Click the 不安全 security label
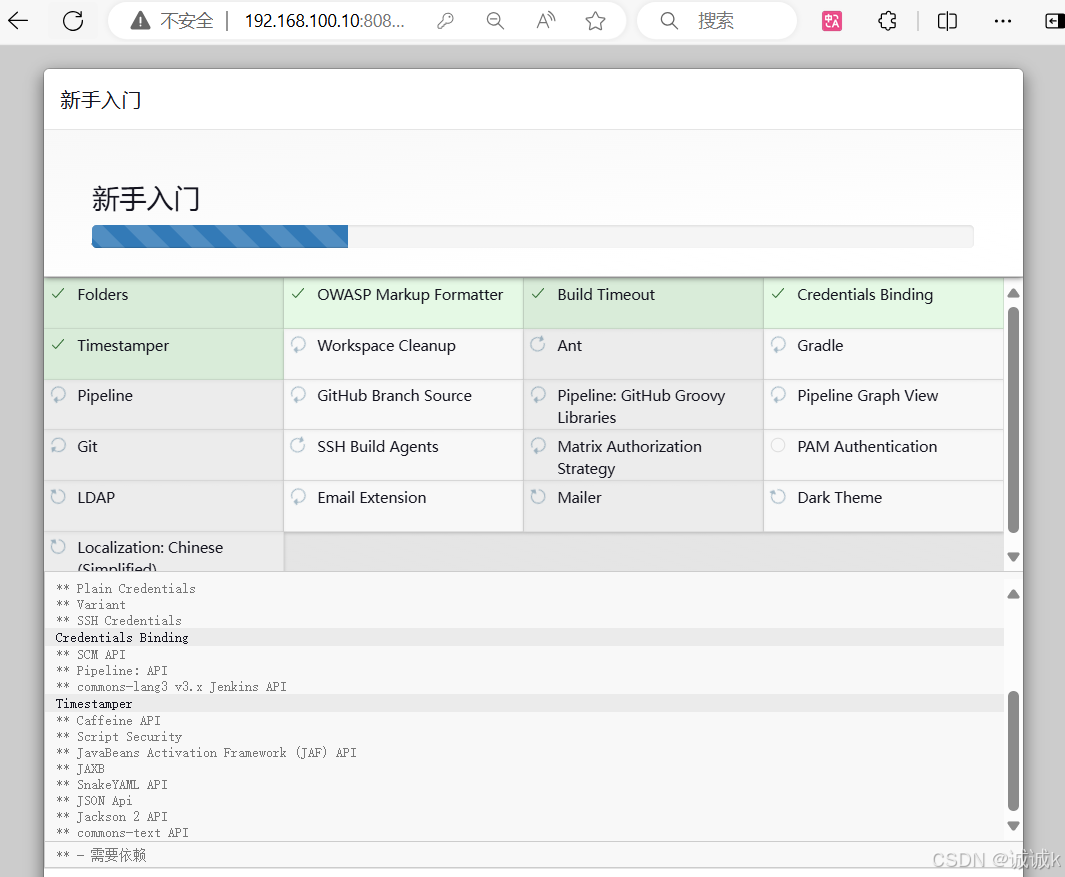Image resolution: width=1065 pixels, height=877 pixels. pos(187,21)
